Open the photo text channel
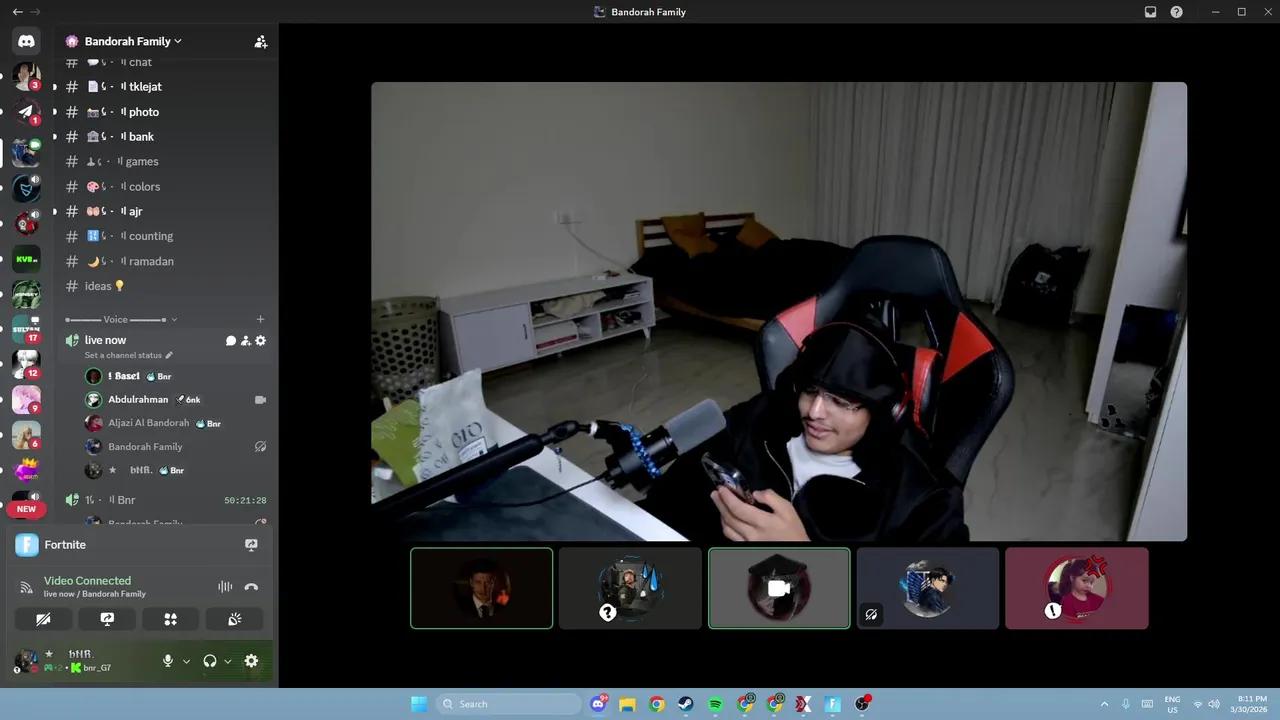Image resolution: width=1280 pixels, height=720 pixels. (167, 112)
